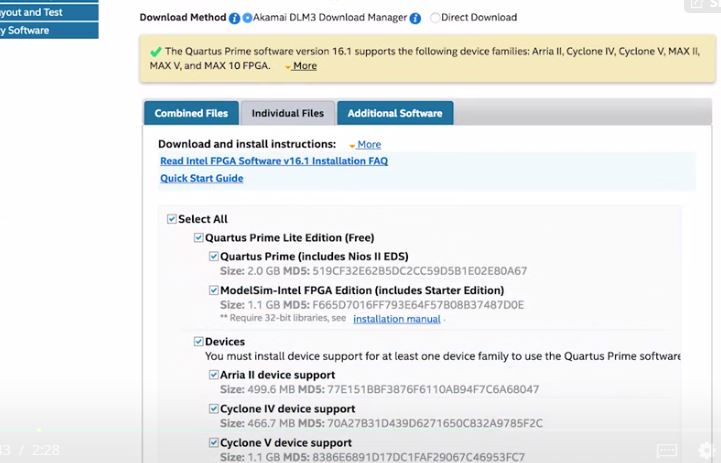Image resolution: width=721 pixels, height=463 pixels.
Task: Uncheck Cyclone IV device support
Action: point(214,409)
